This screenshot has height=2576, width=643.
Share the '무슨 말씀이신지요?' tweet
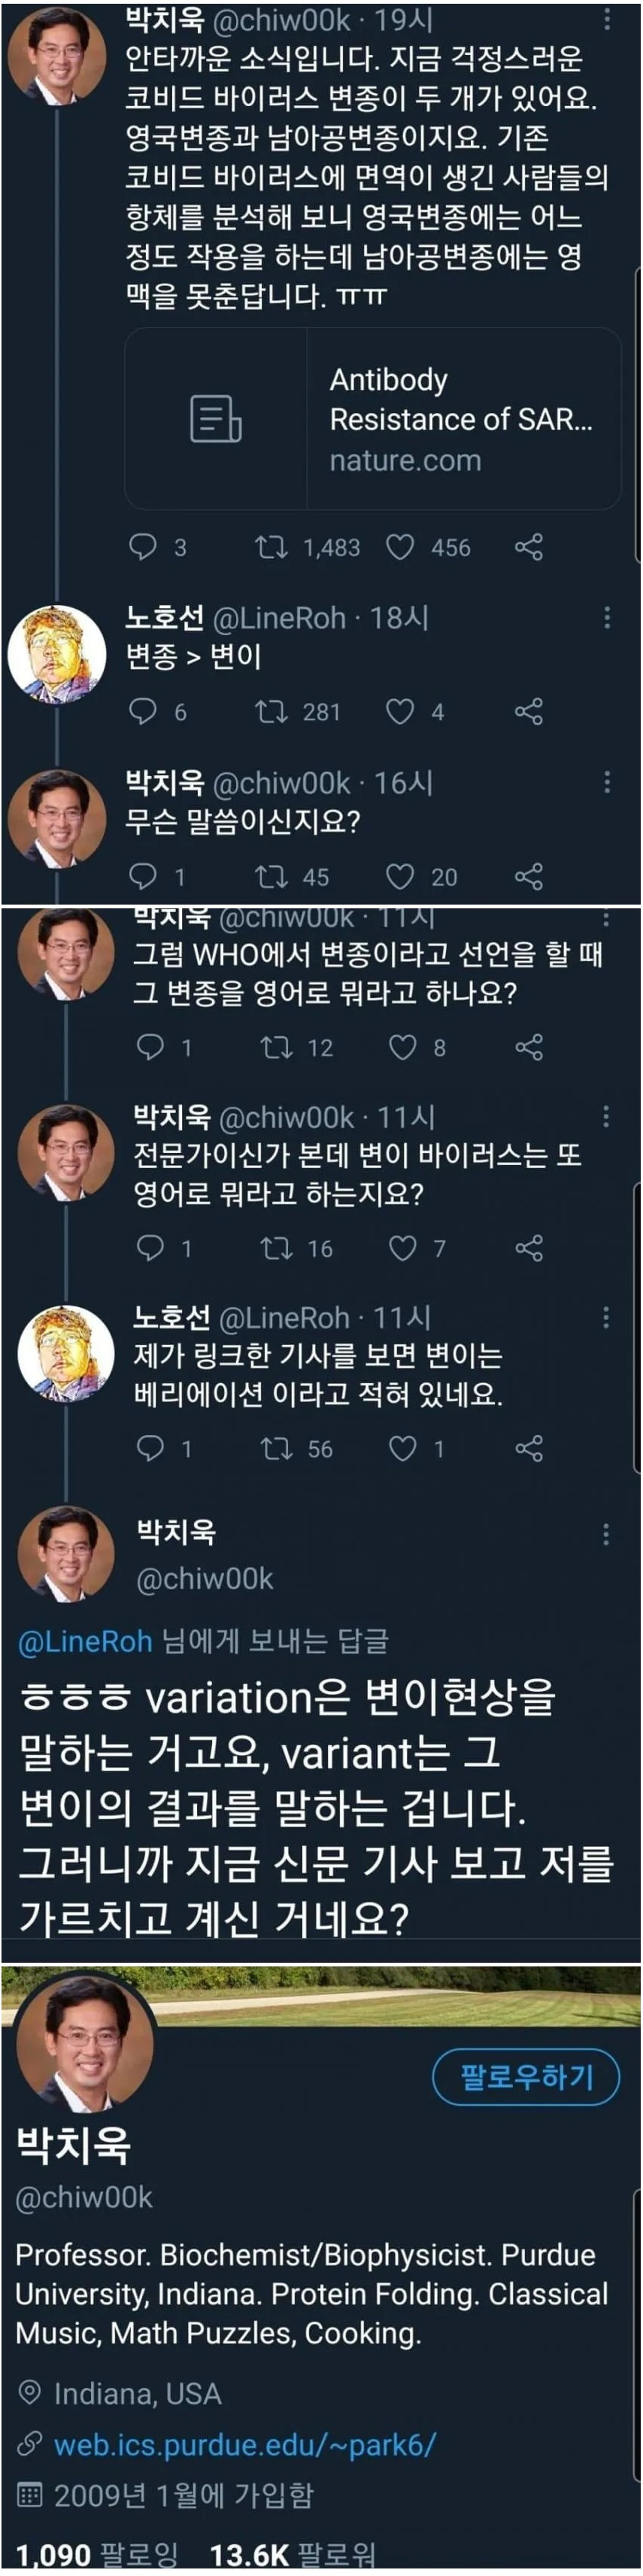click(x=528, y=876)
